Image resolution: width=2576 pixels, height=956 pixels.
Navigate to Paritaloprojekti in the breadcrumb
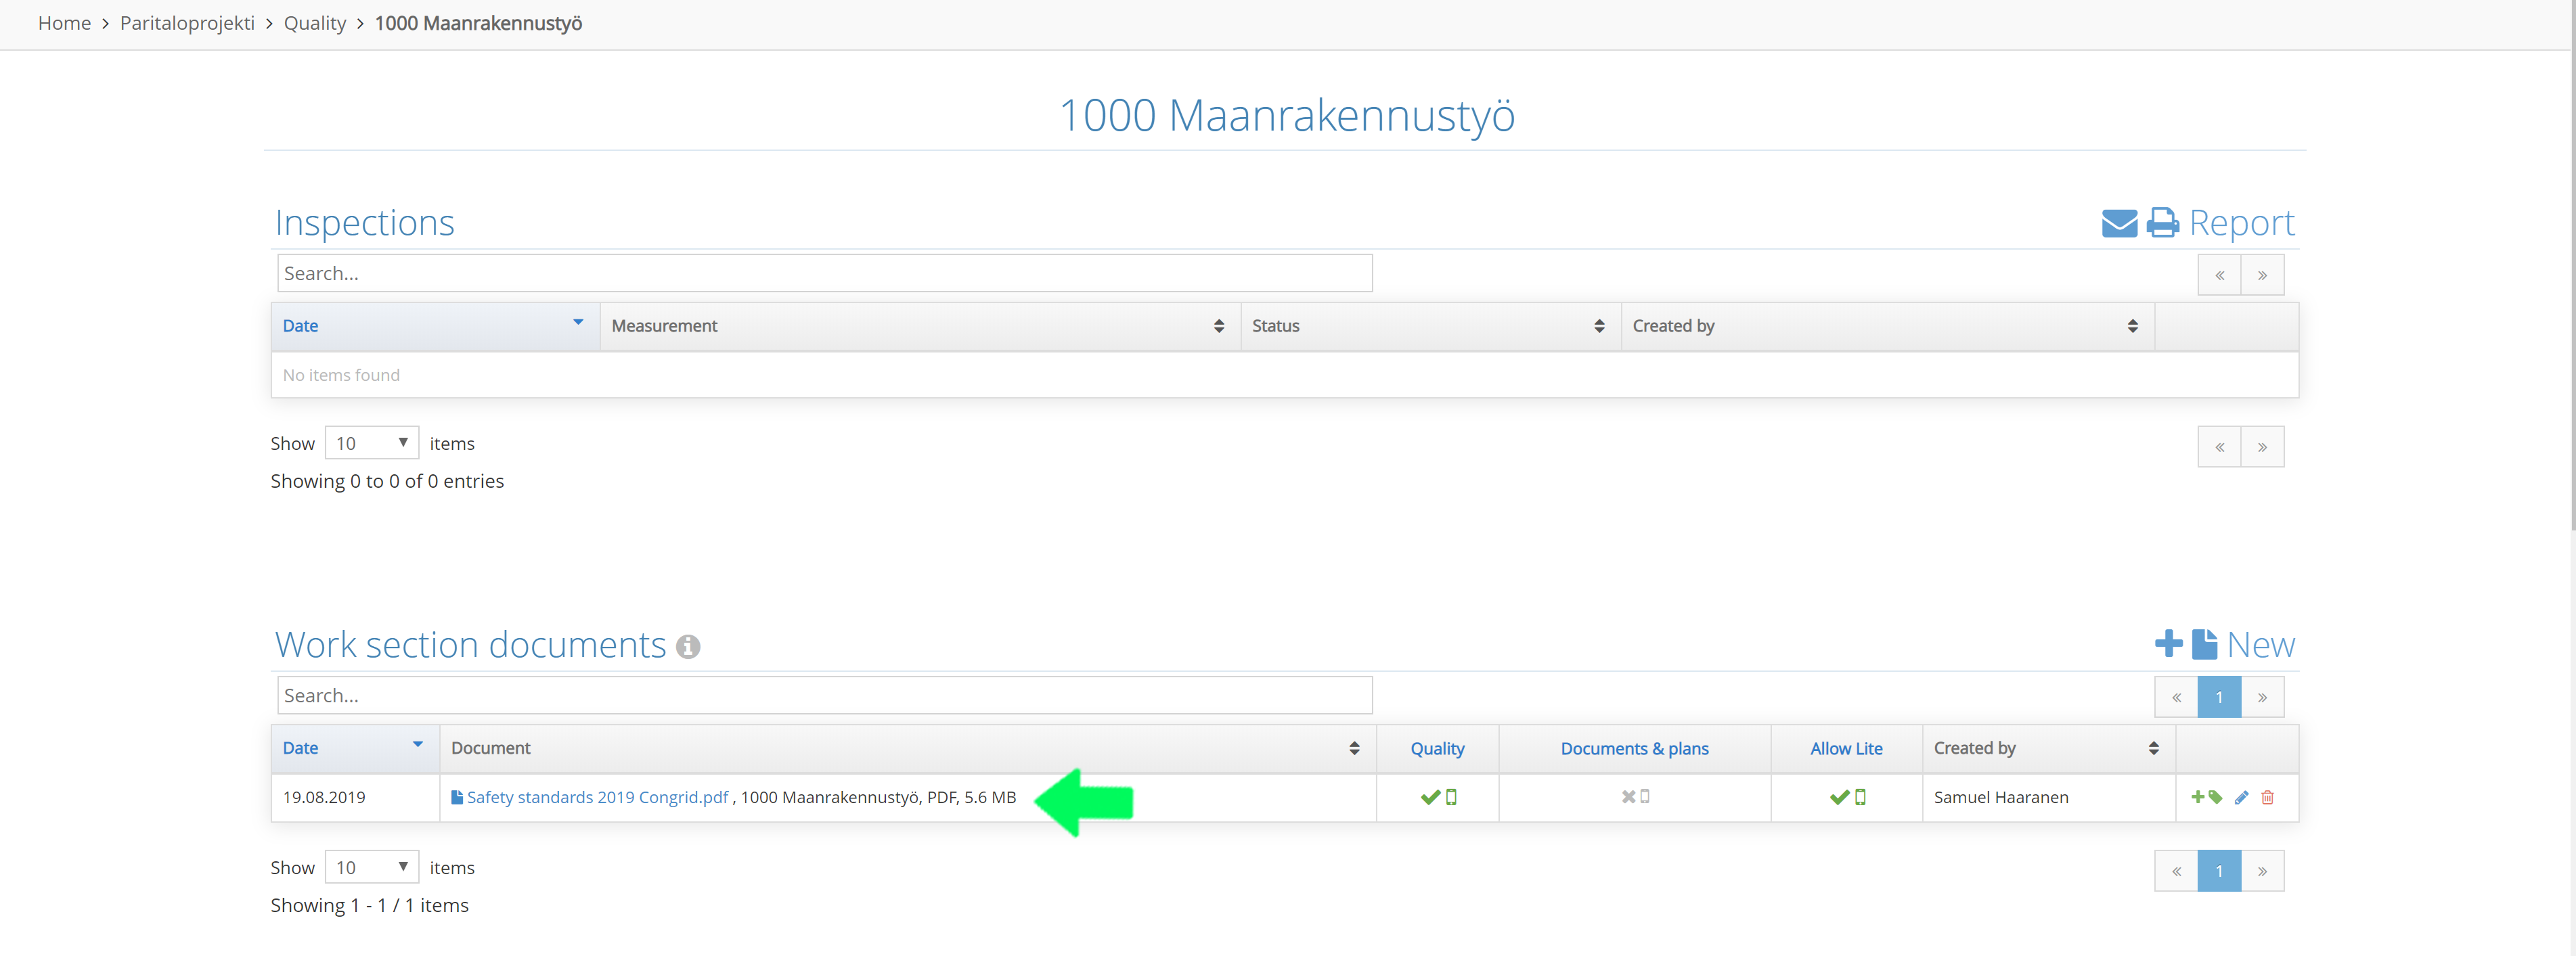[x=187, y=23]
